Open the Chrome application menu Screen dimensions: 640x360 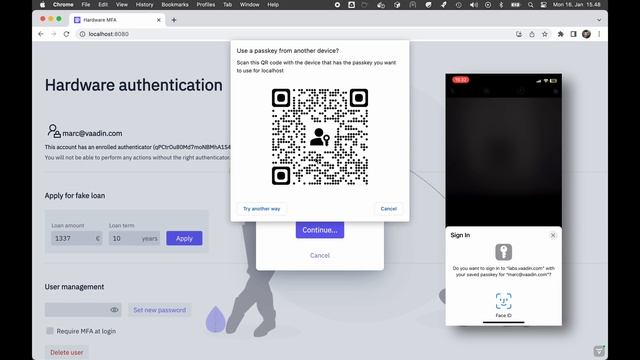(63, 5)
